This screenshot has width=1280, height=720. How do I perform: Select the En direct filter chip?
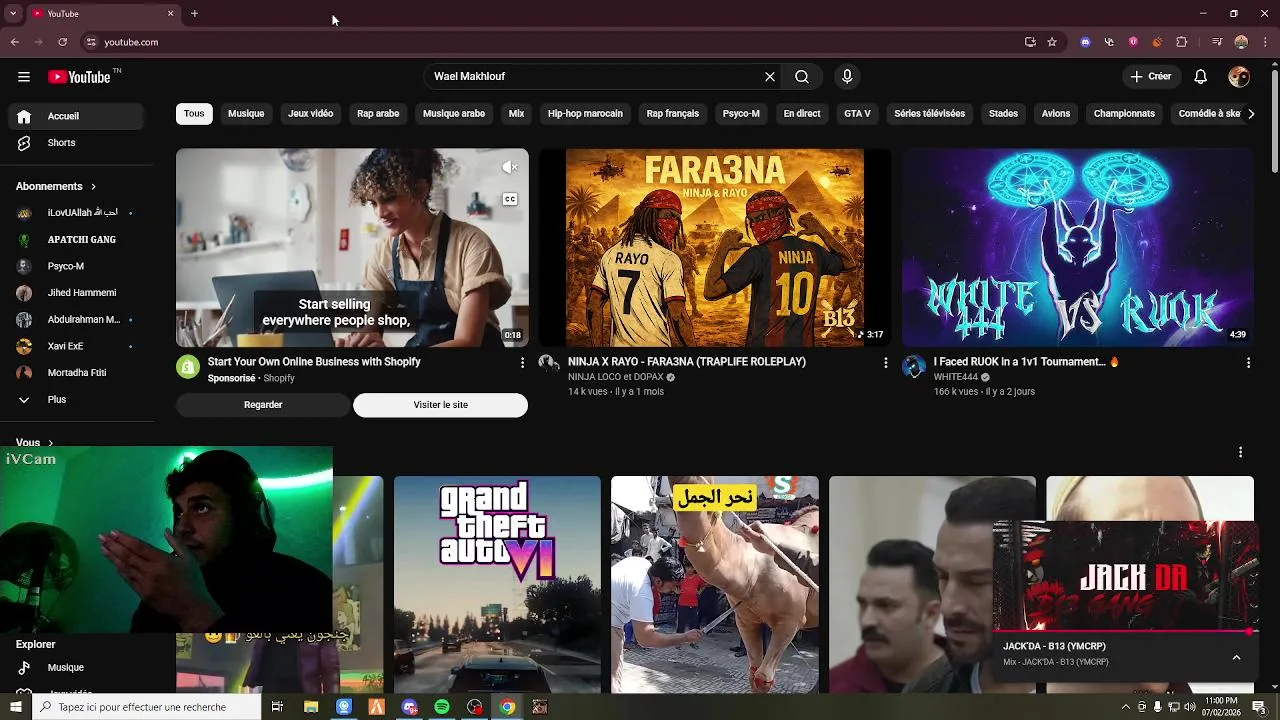coord(802,114)
